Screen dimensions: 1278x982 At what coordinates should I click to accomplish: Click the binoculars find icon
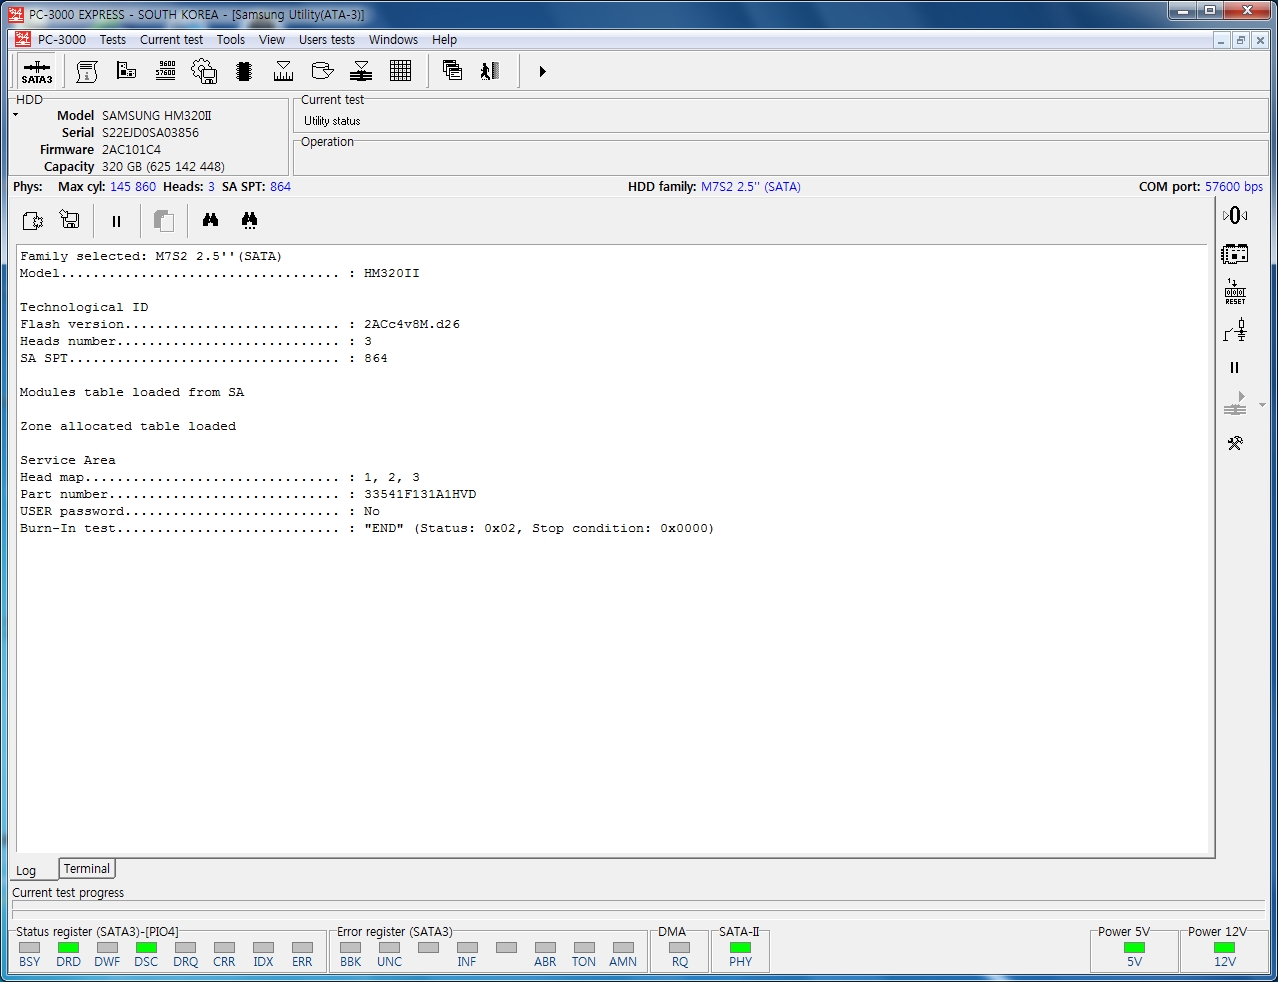click(210, 220)
